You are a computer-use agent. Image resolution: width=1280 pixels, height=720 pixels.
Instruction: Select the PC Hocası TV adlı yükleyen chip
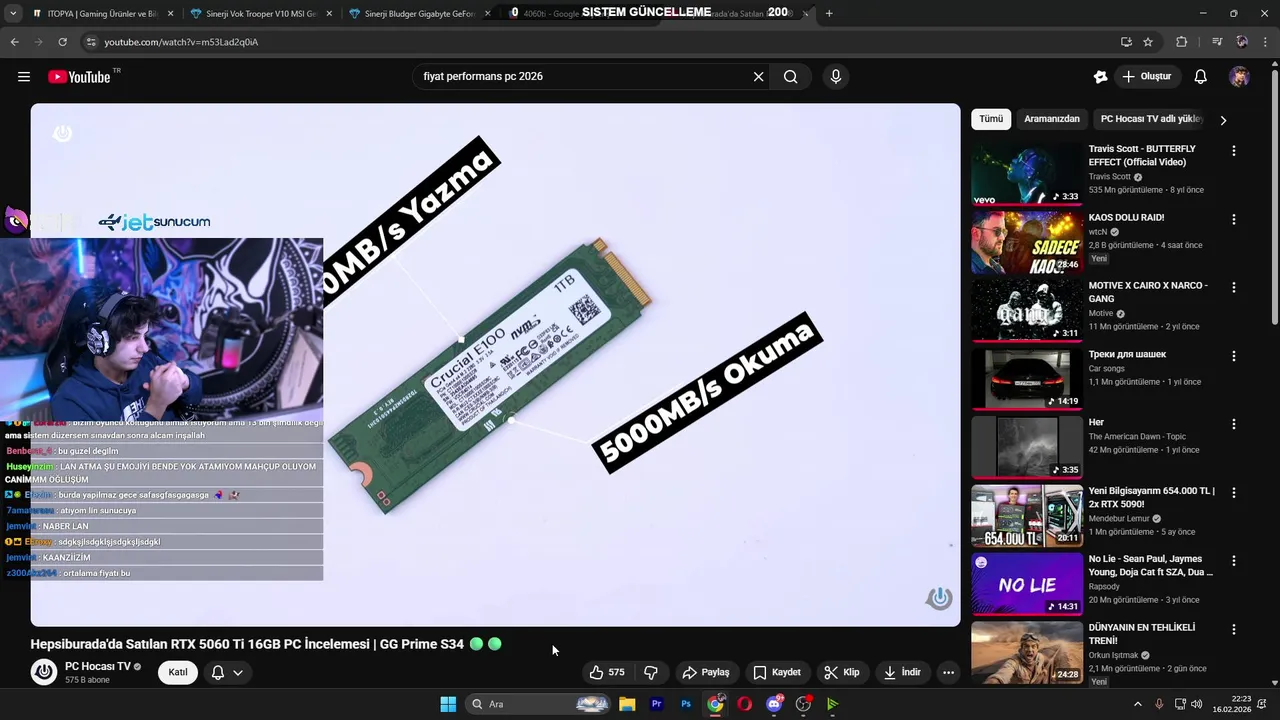coord(1151,119)
